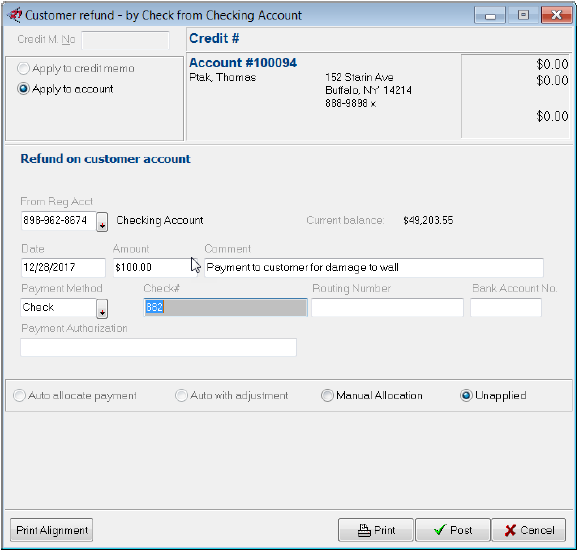This screenshot has height=551, width=578.
Task: Open Print Alignment settings
Action: 52,530
